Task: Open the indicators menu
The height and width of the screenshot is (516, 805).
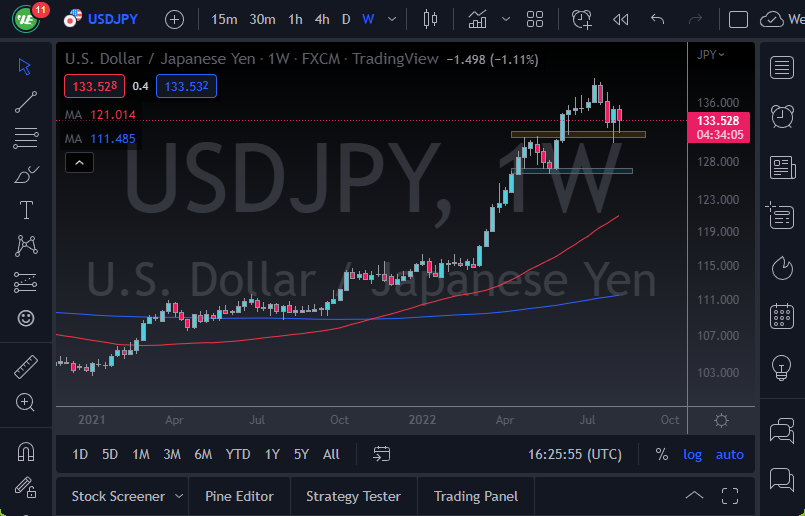Action: (x=477, y=20)
